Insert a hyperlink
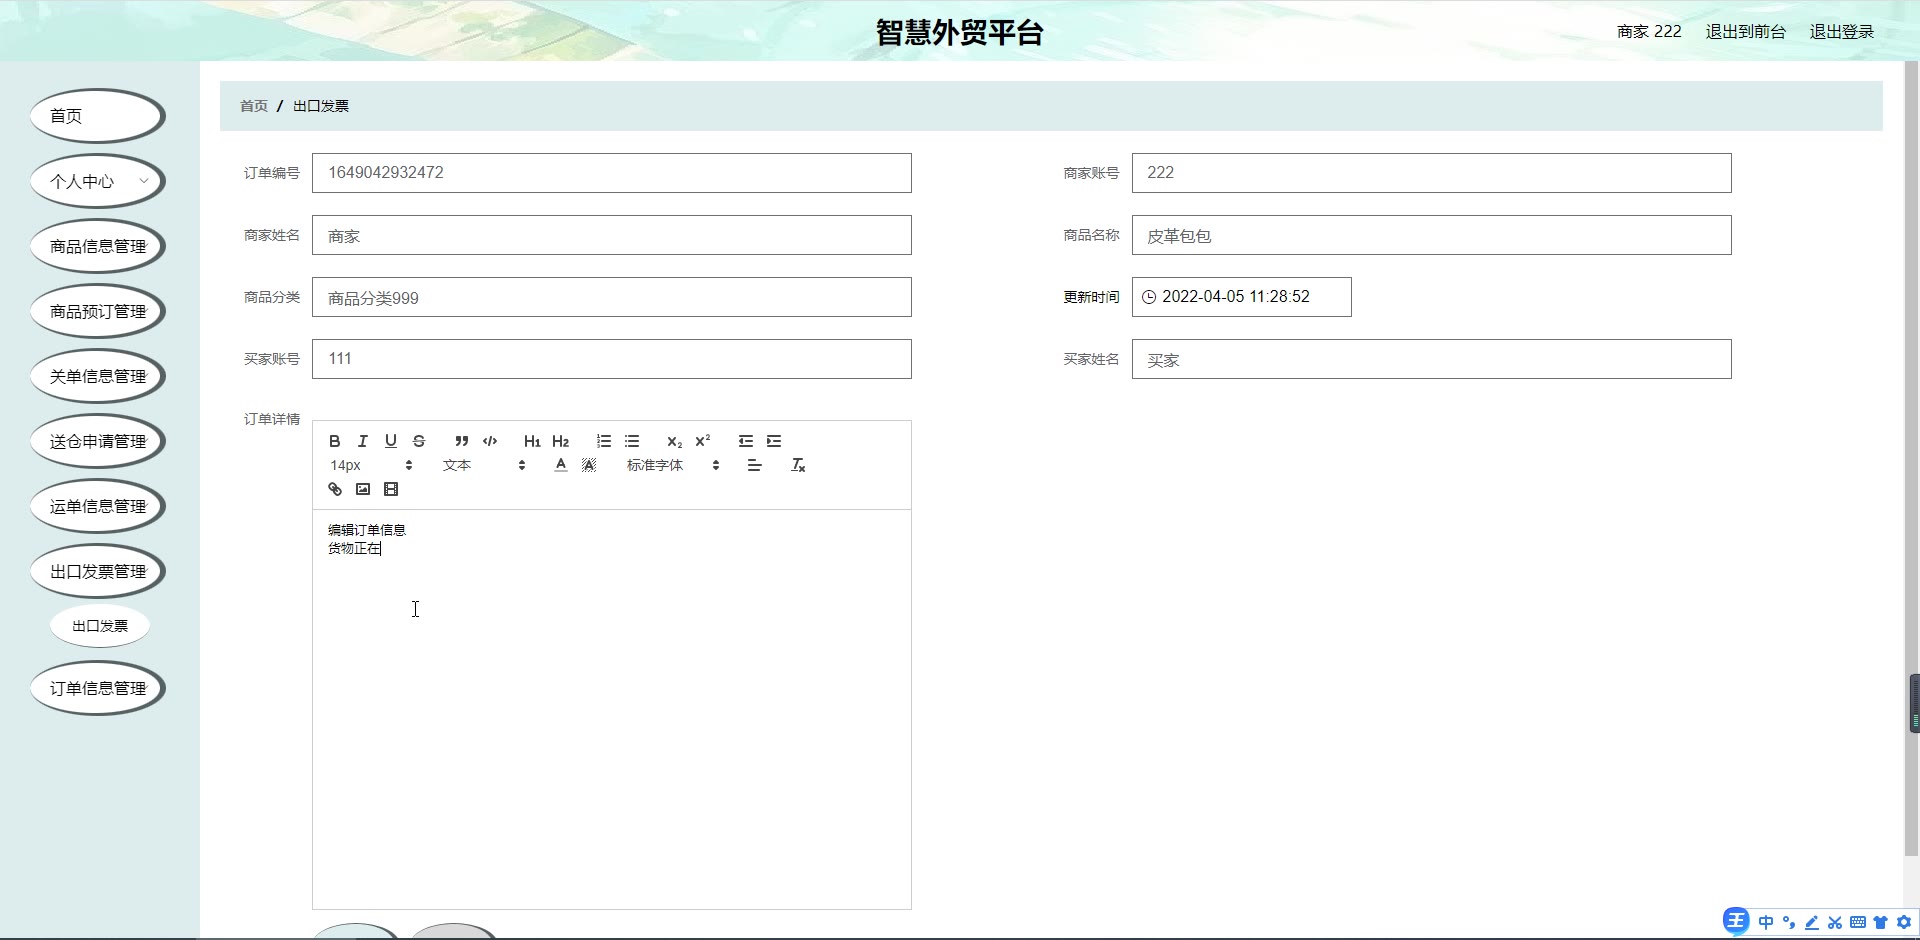The width and height of the screenshot is (1920, 940). tap(335, 489)
